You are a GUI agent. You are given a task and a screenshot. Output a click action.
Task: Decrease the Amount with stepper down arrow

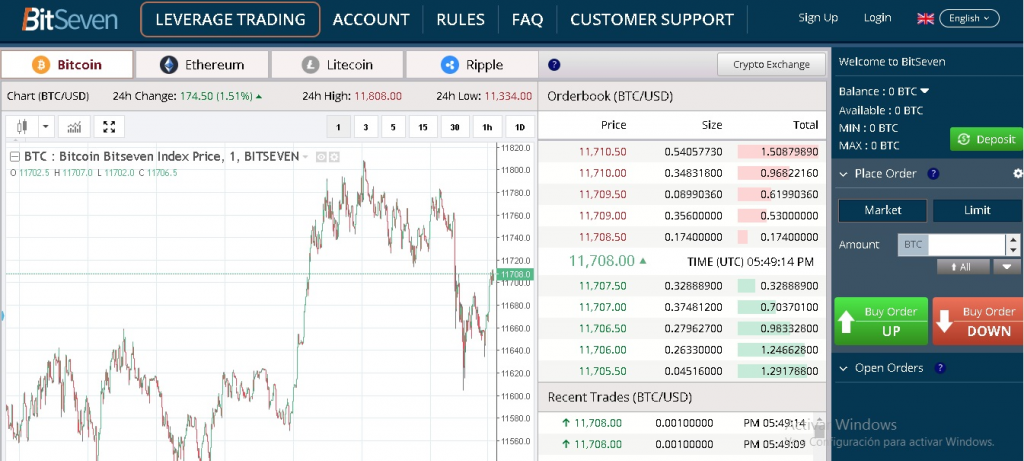tap(1013, 251)
